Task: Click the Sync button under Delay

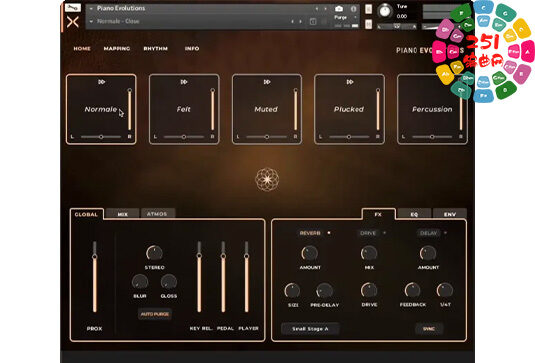Action: [x=429, y=329]
